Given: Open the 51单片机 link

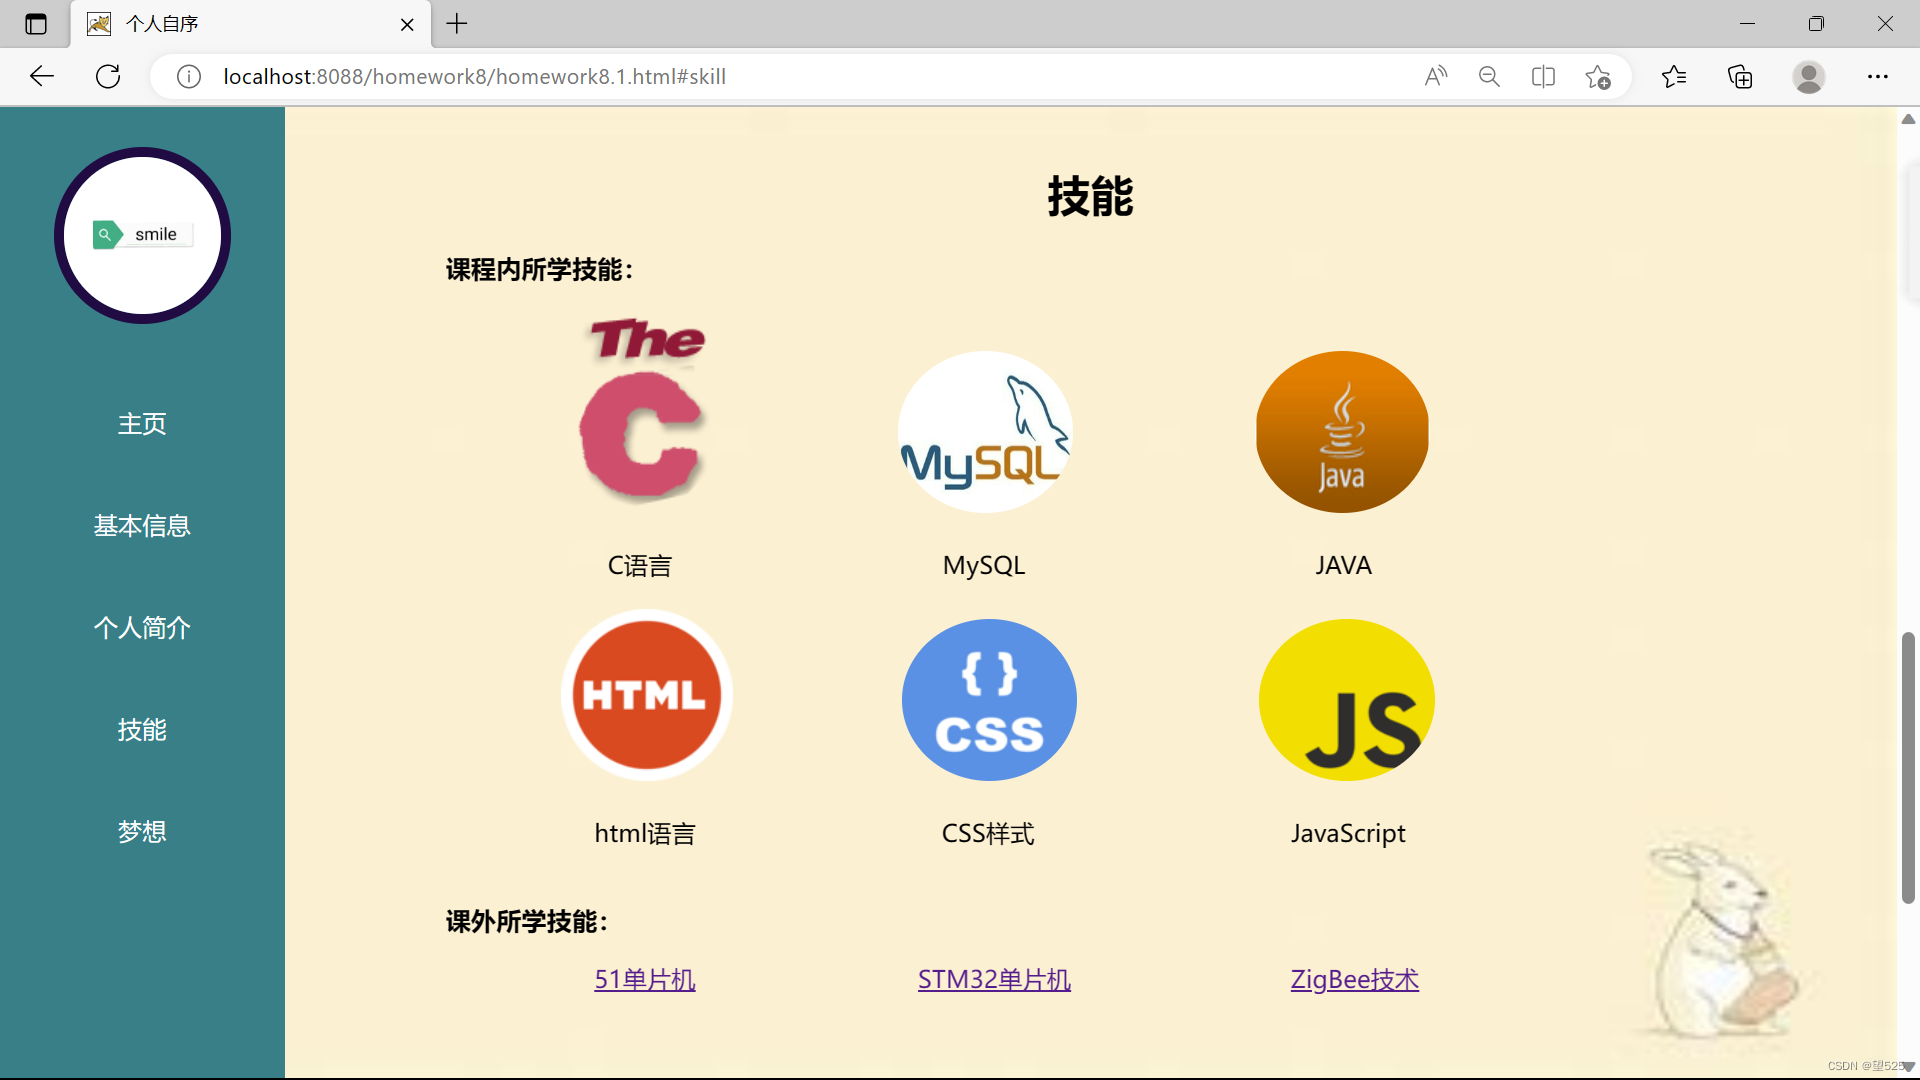Looking at the screenshot, I should pyautogui.click(x=645, y=980).
